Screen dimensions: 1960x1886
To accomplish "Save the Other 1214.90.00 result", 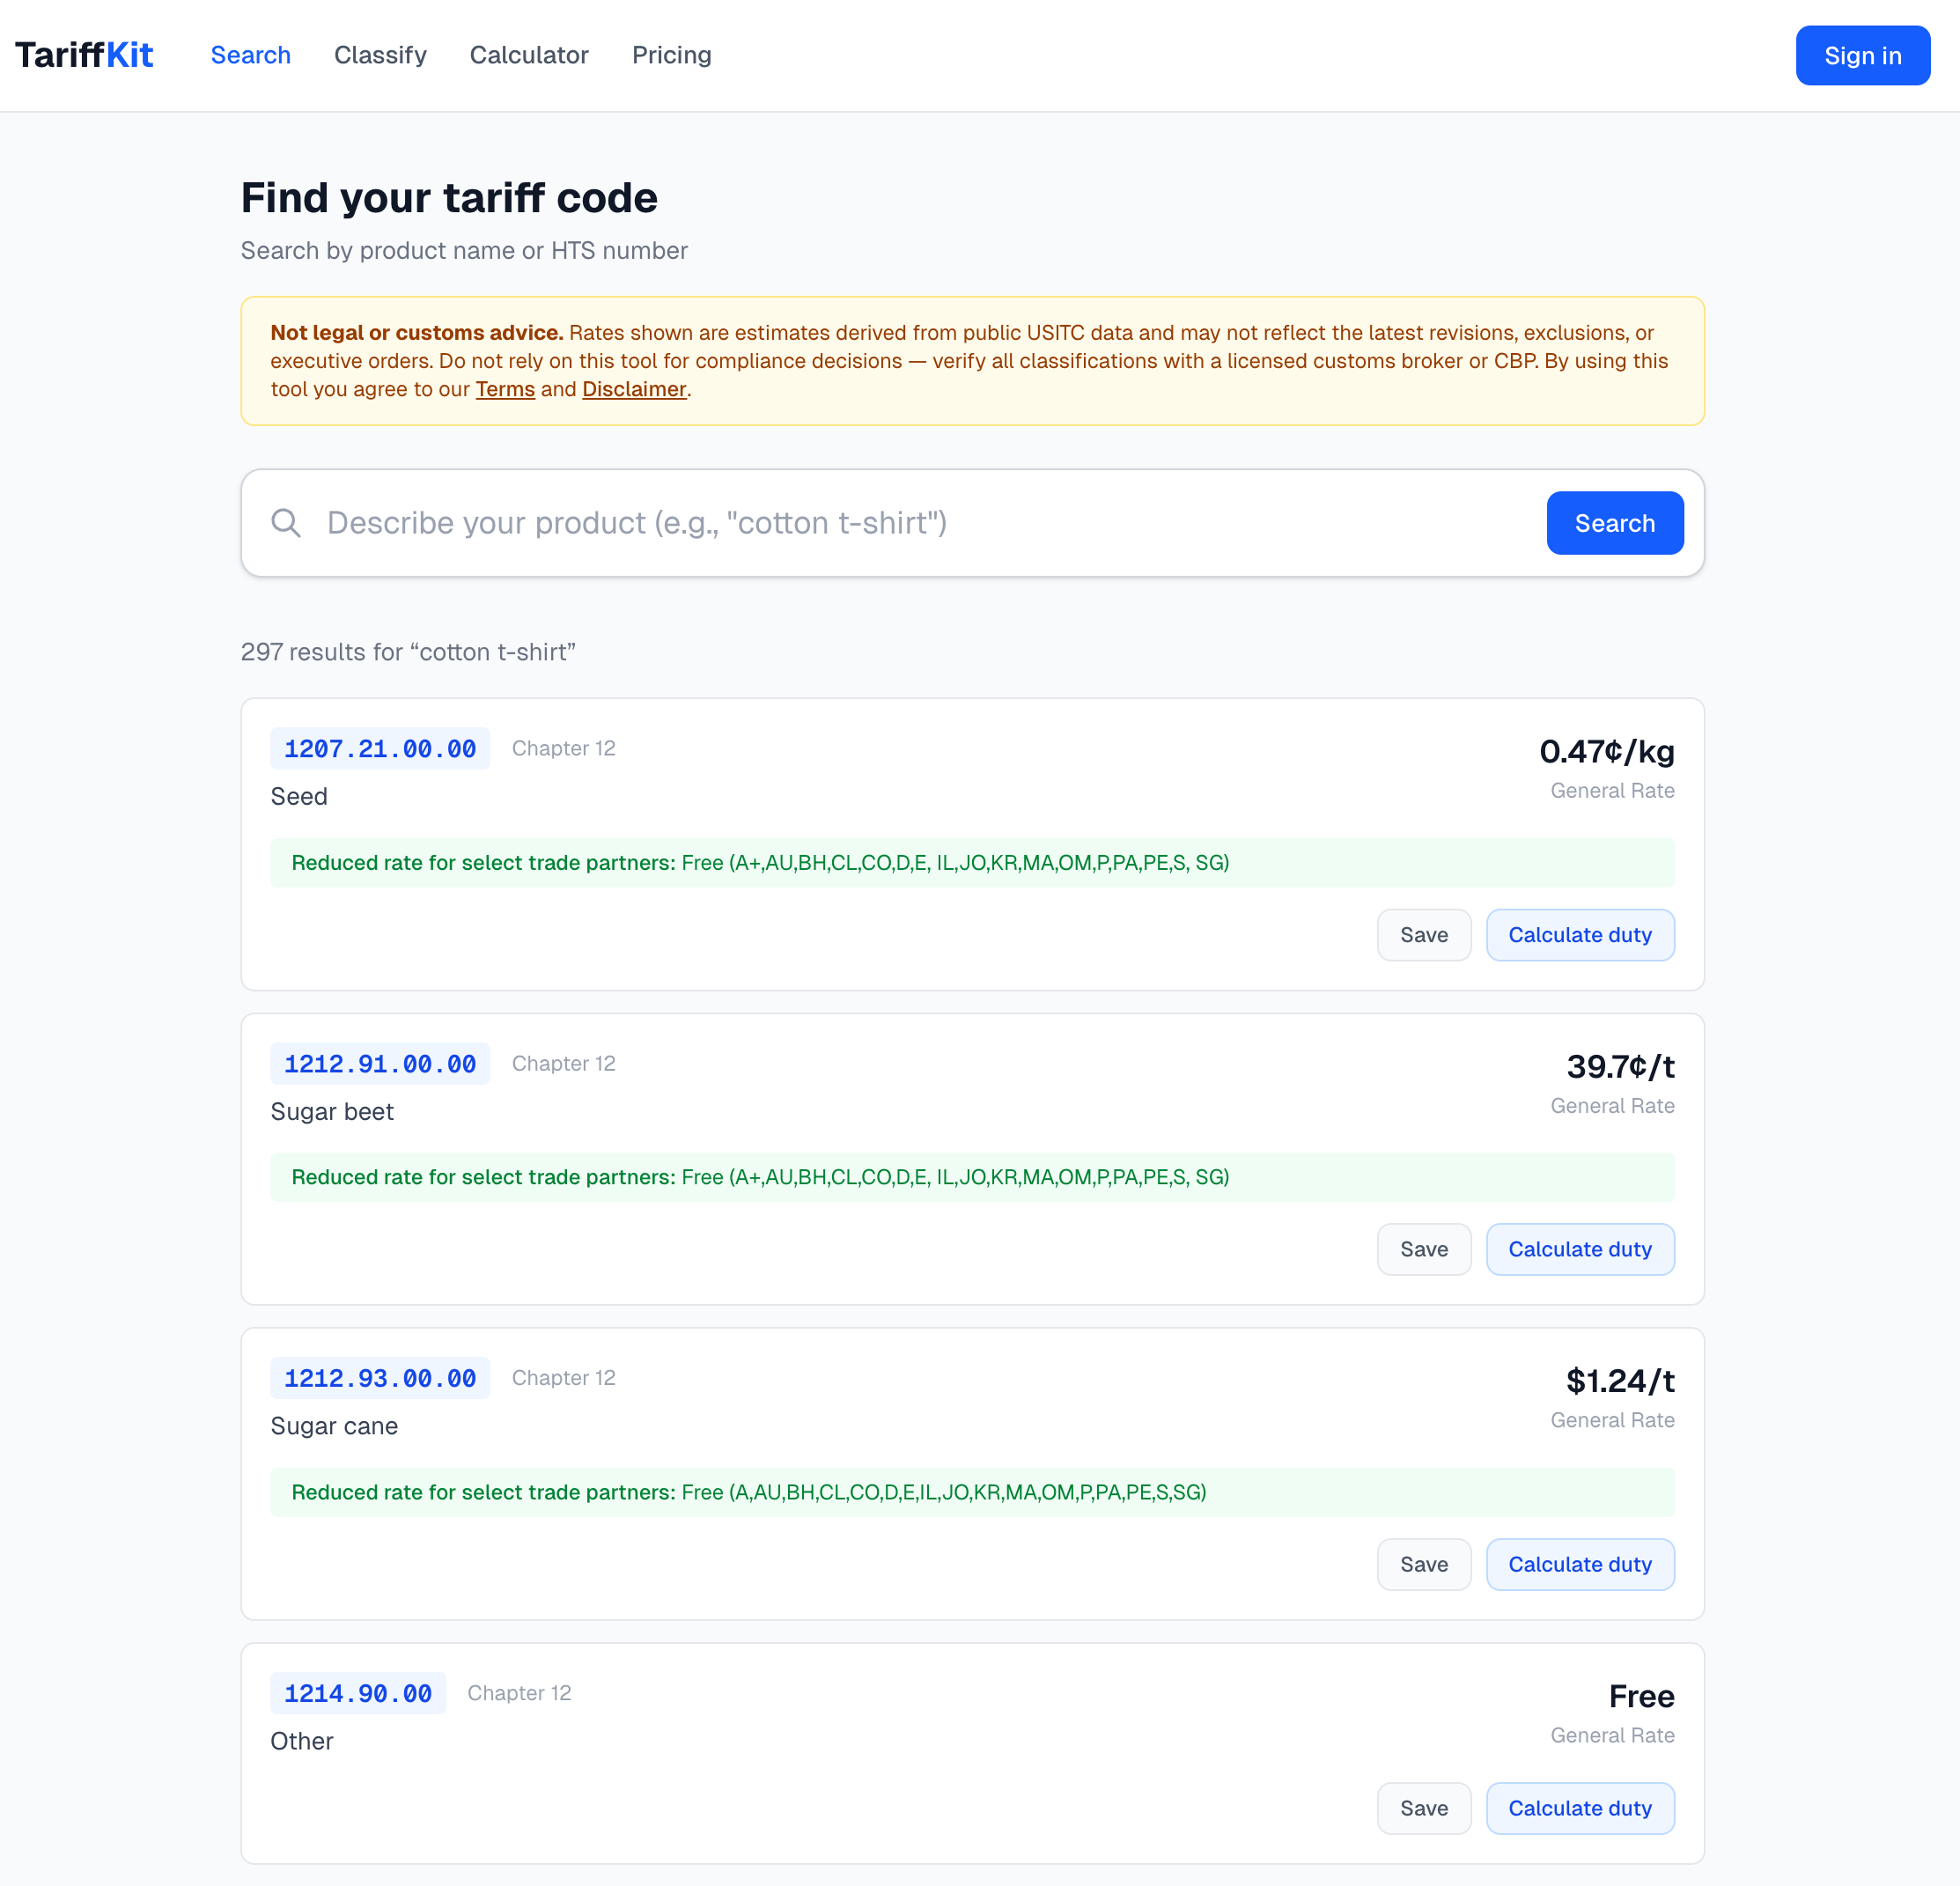I will [x=1423, y=1808].
